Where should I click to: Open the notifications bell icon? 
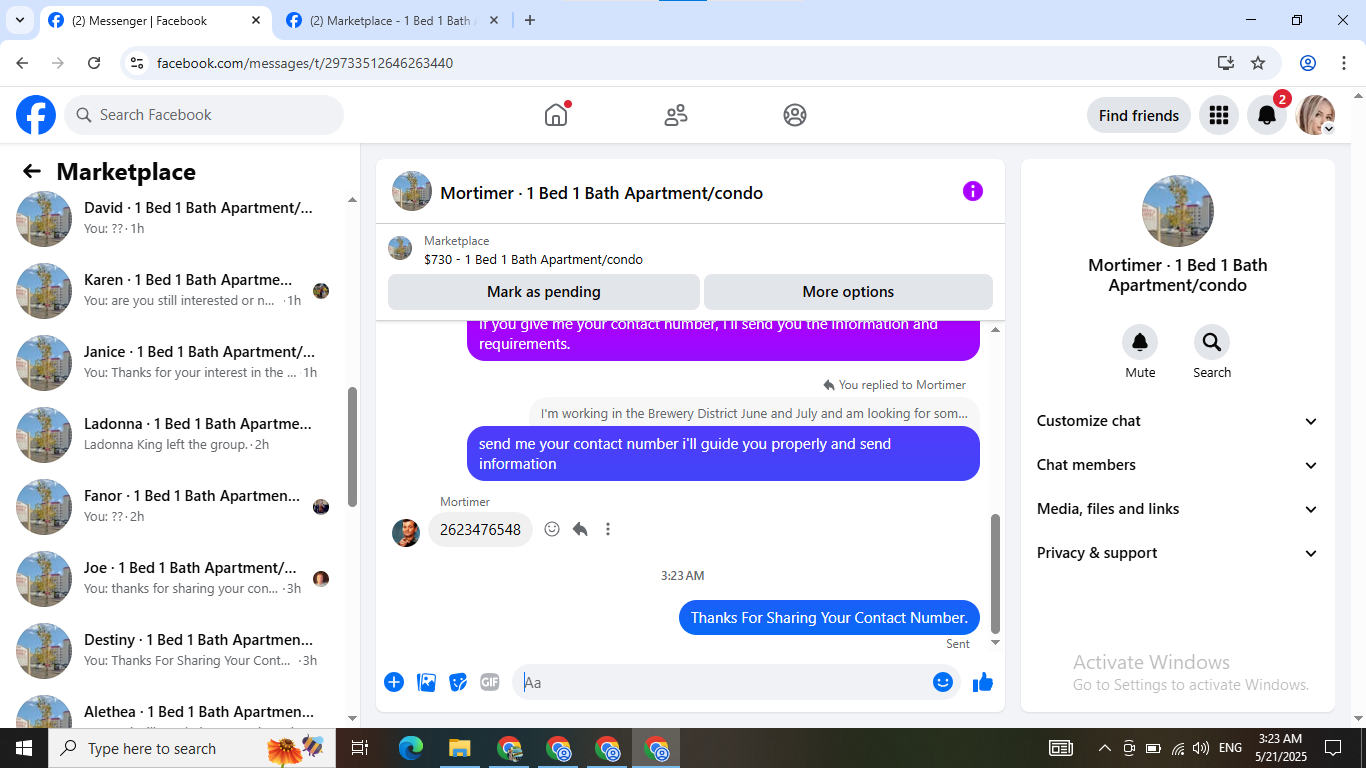tap(1267, 115)
